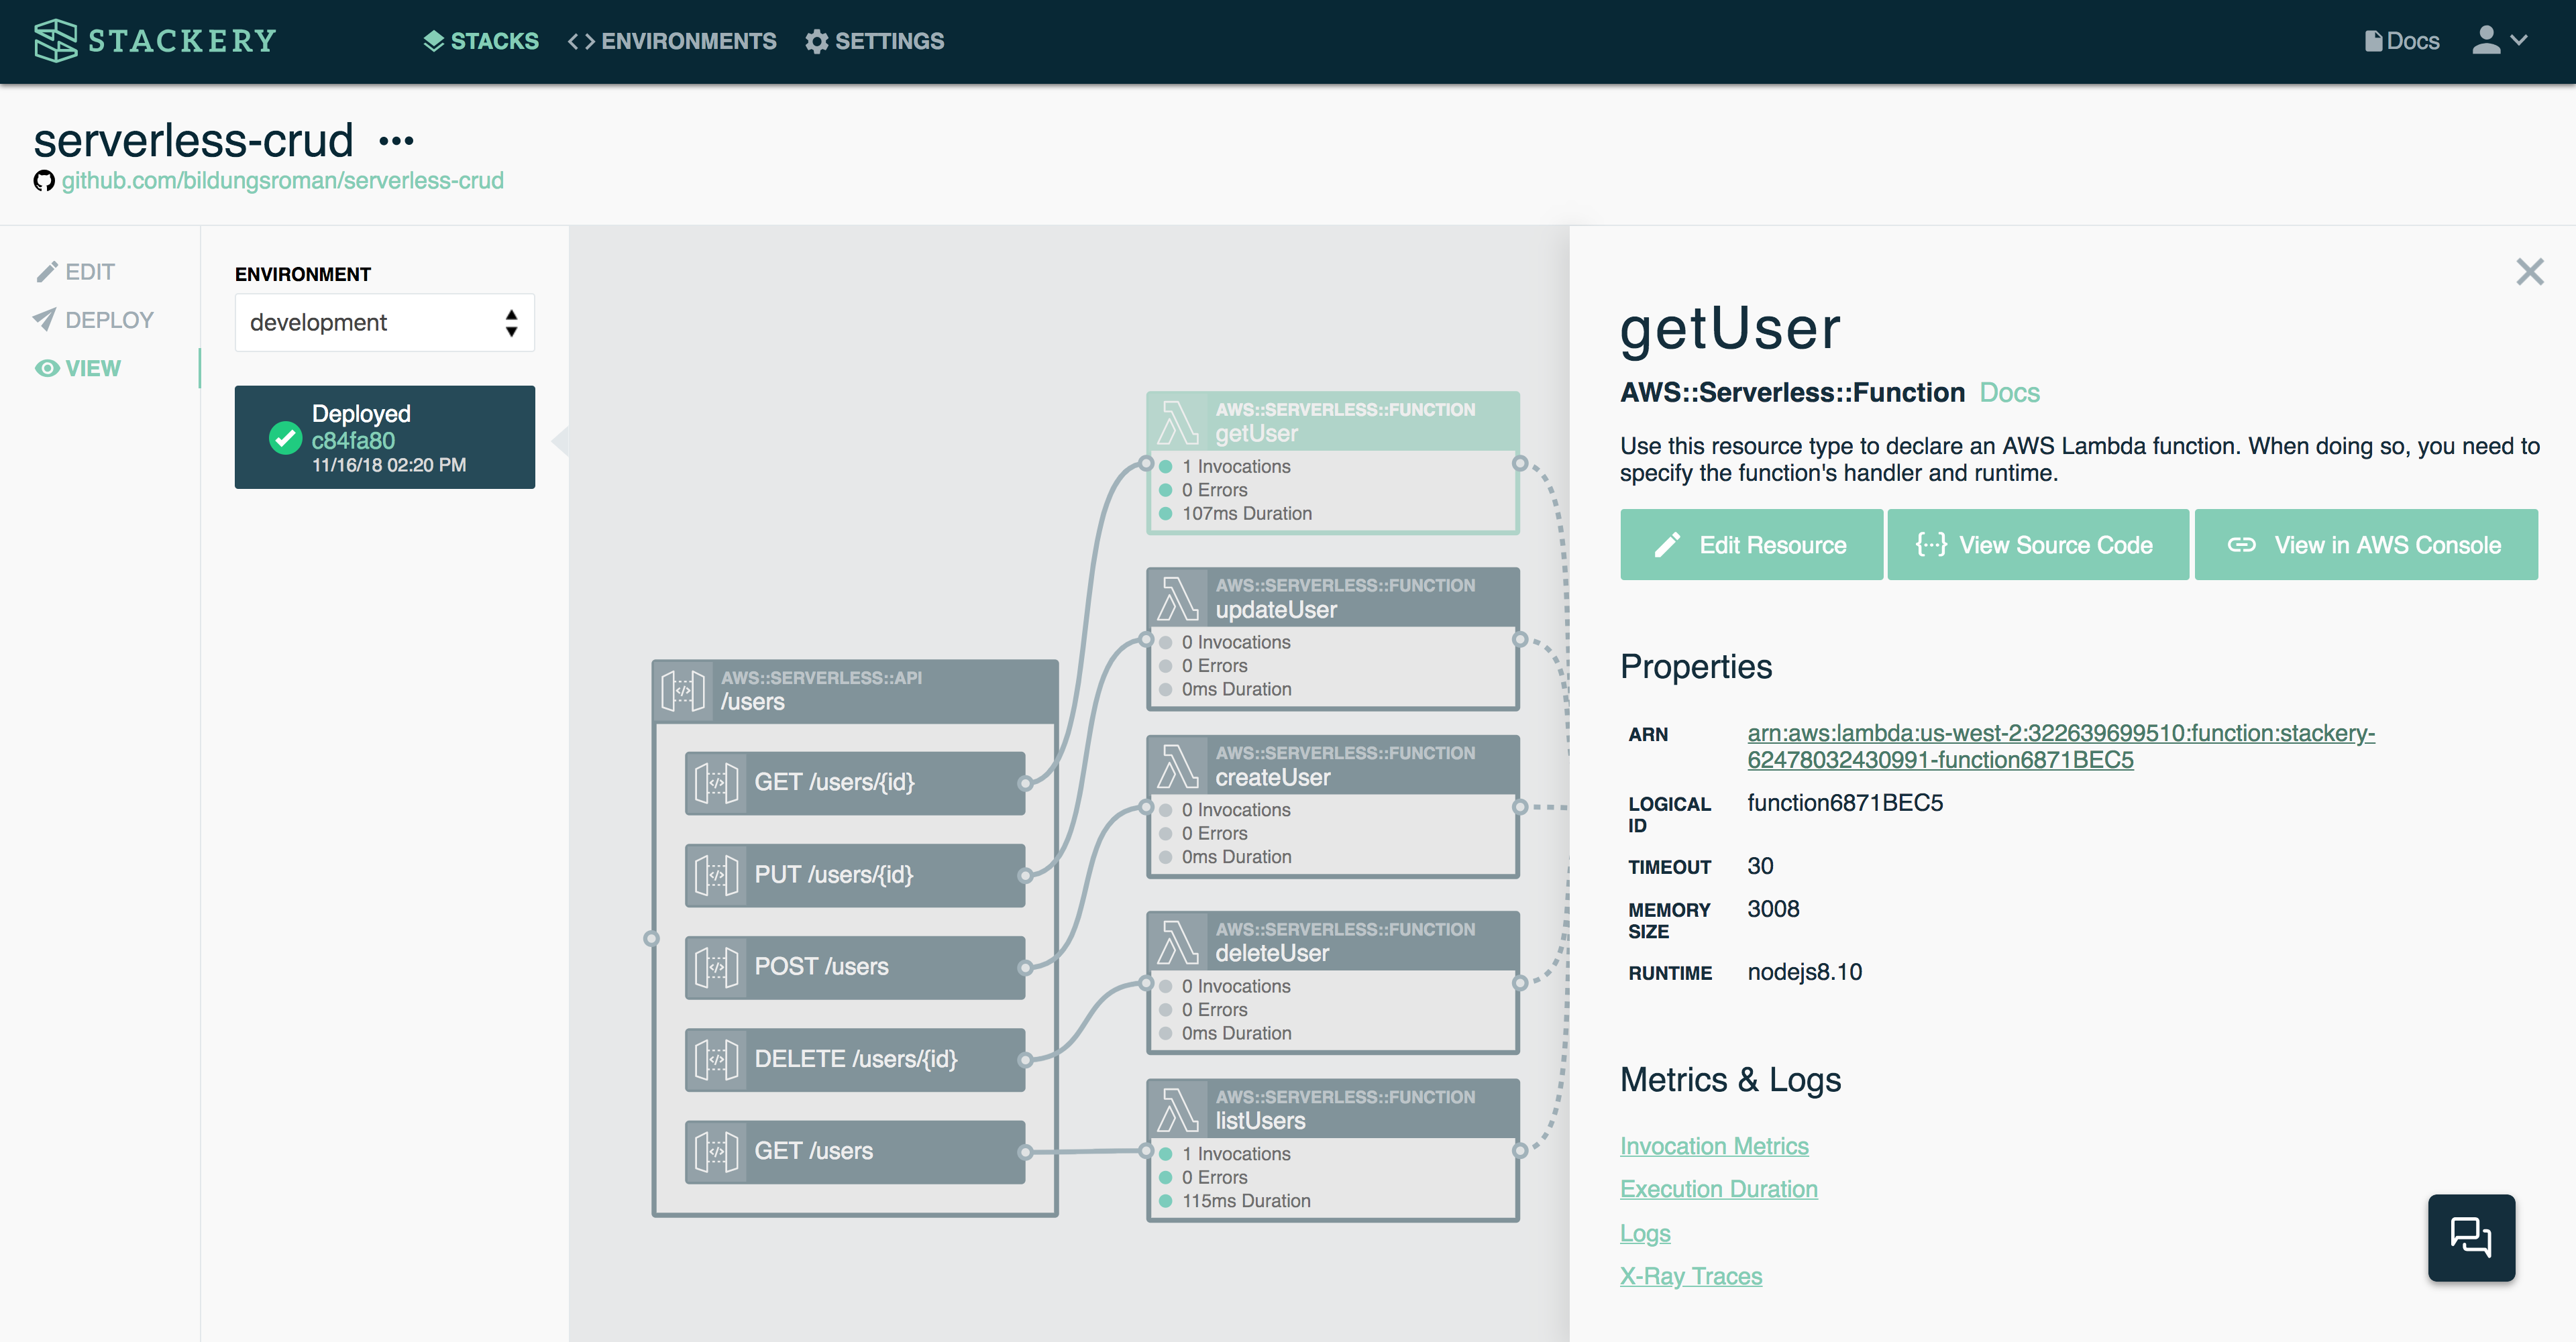Viewport: 2576px width, 1342px height.
Task: Click the PUT /users/{id} route icon
Action: (717, 875)
